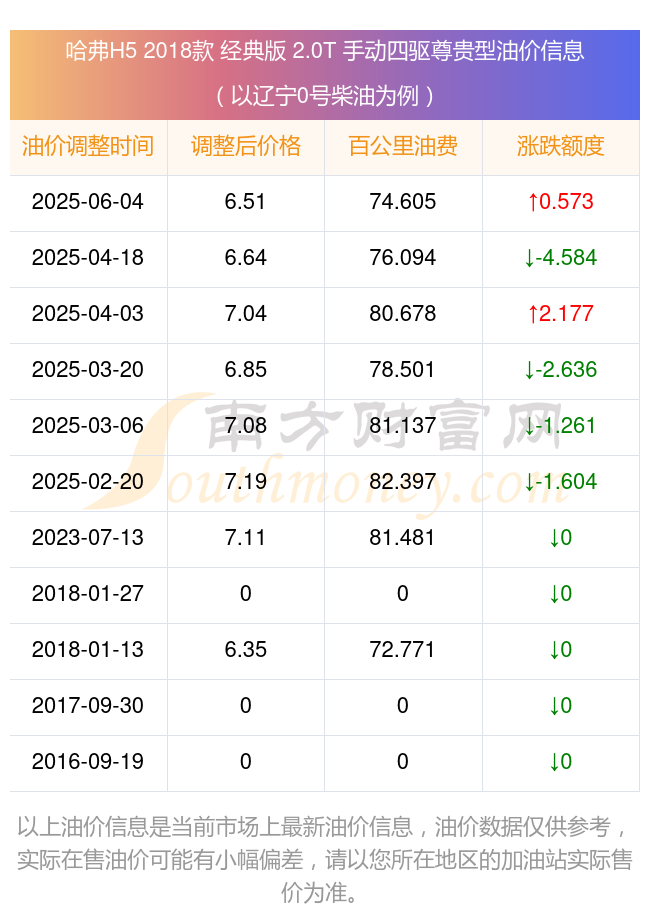
Task: Select the date 2025-03-20
Action: click(x=87, y=370)
